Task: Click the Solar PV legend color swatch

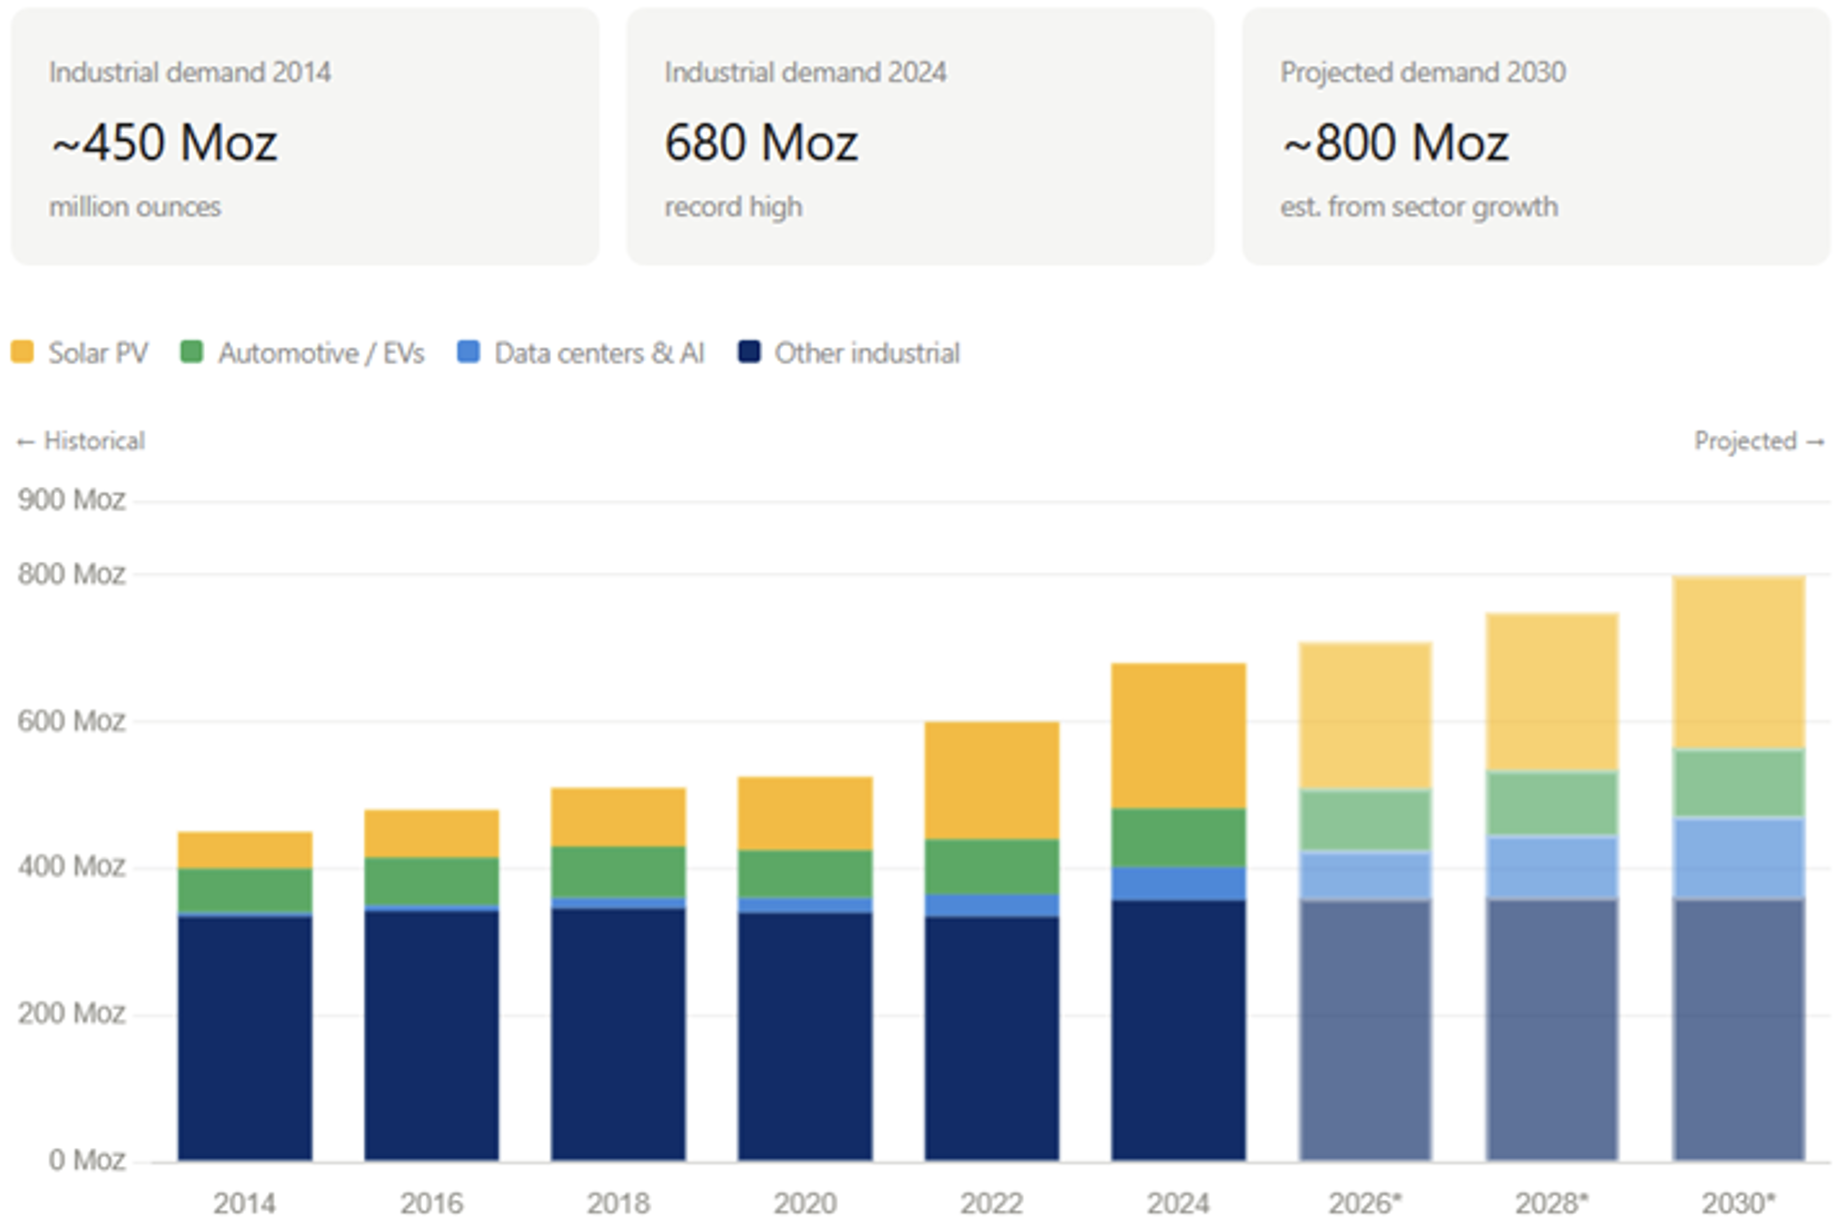Action: tap(22, 352)
